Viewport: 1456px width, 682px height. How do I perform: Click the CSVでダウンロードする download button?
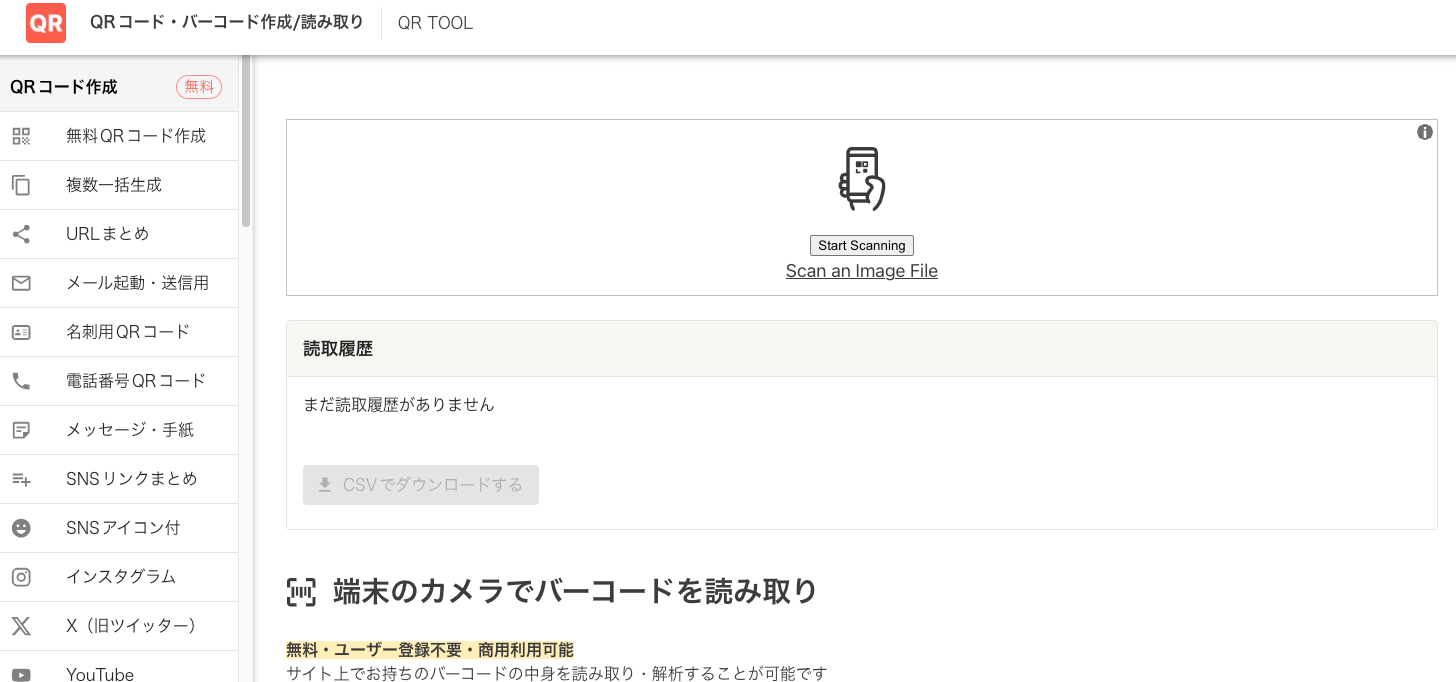[x=420, y=484]
